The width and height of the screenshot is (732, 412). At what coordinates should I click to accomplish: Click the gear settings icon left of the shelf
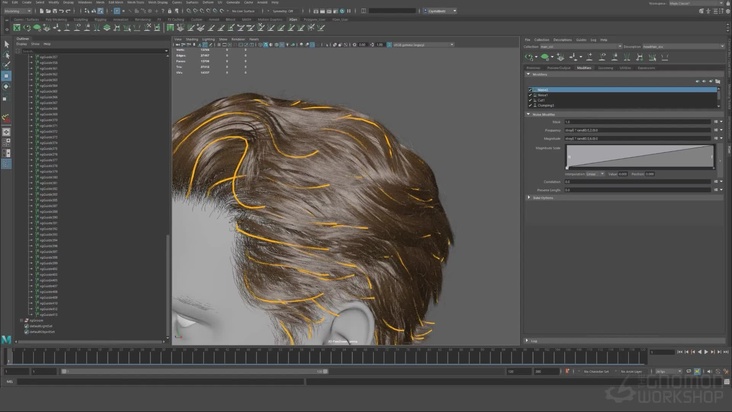point(6,28)
